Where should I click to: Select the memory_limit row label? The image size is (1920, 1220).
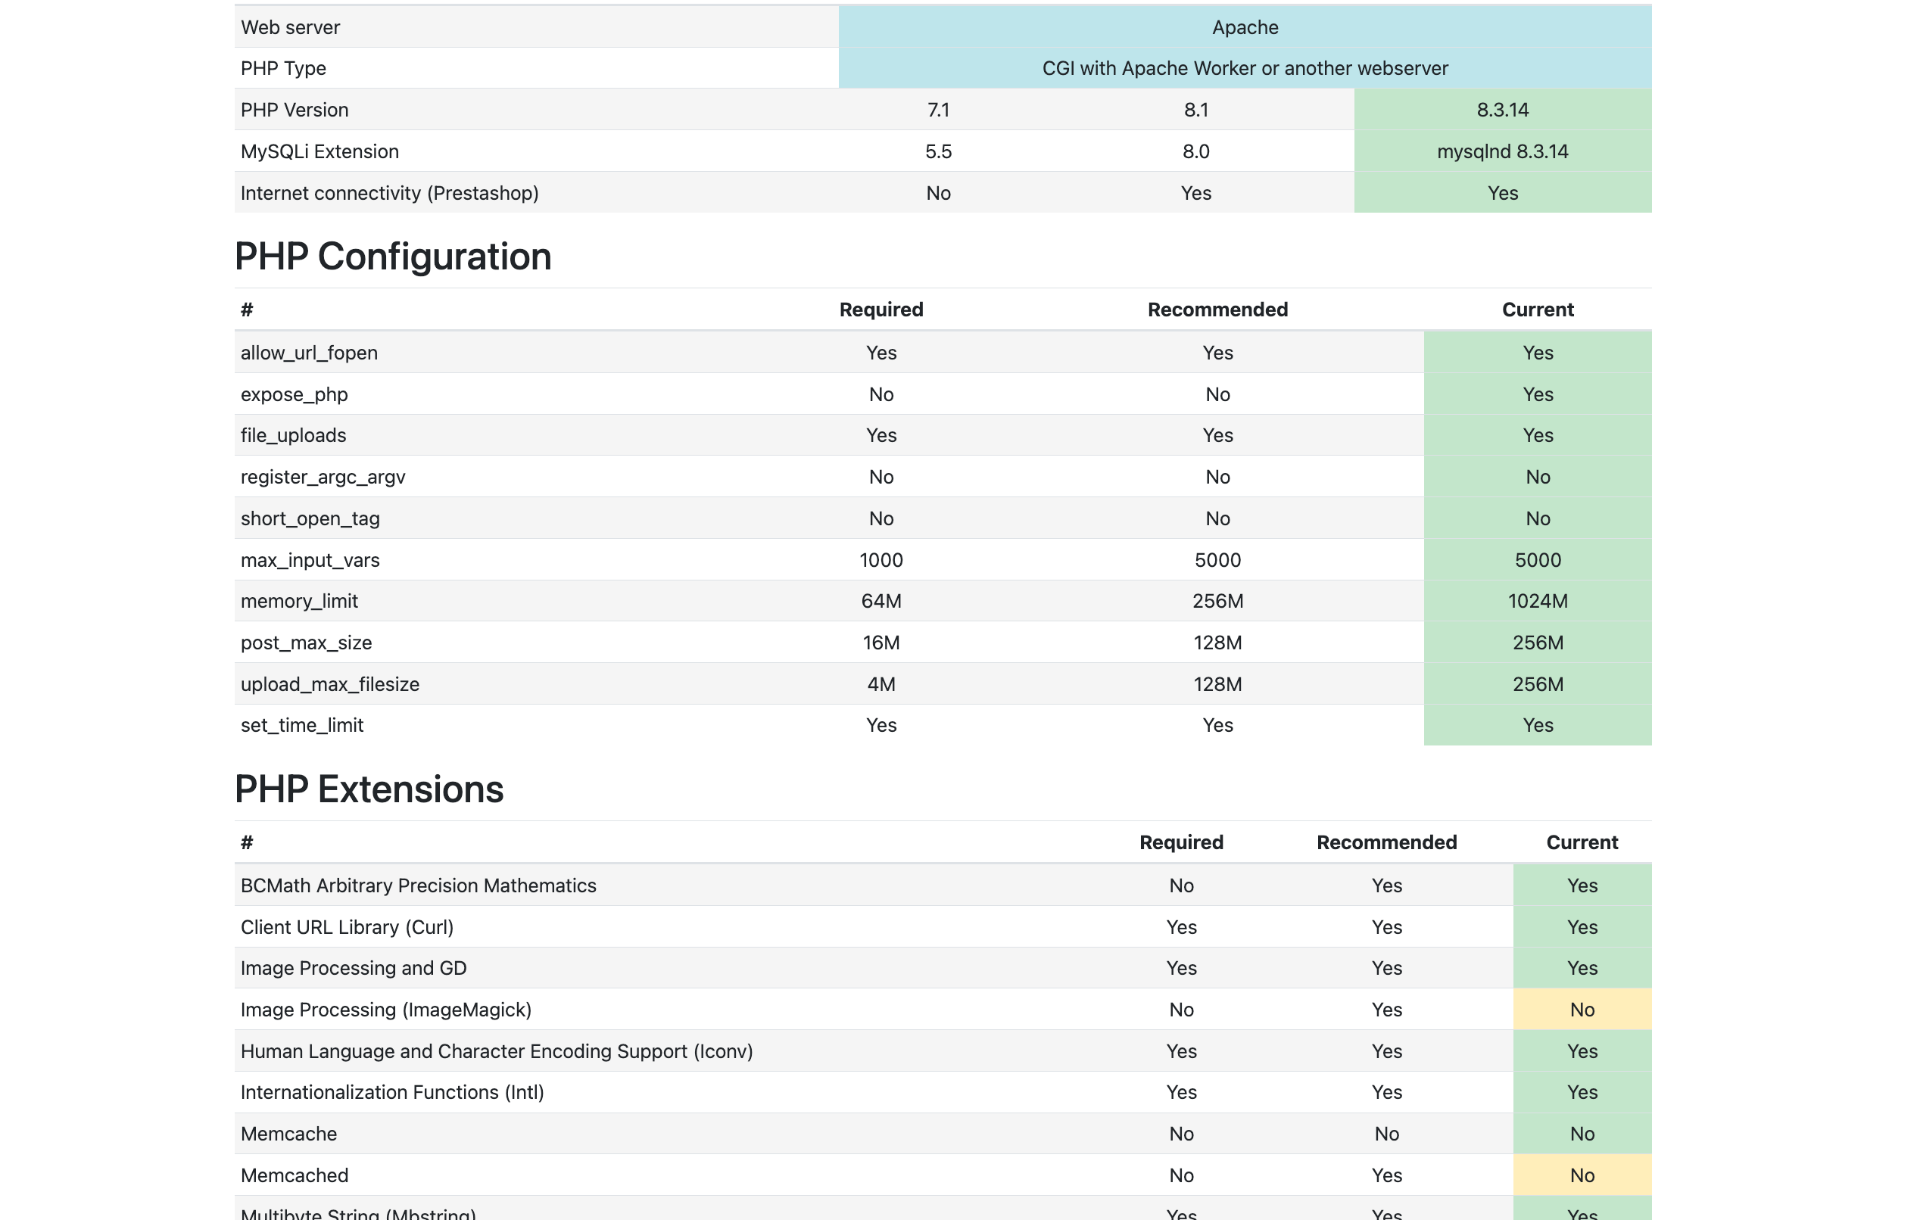click(x=299, y=601)
